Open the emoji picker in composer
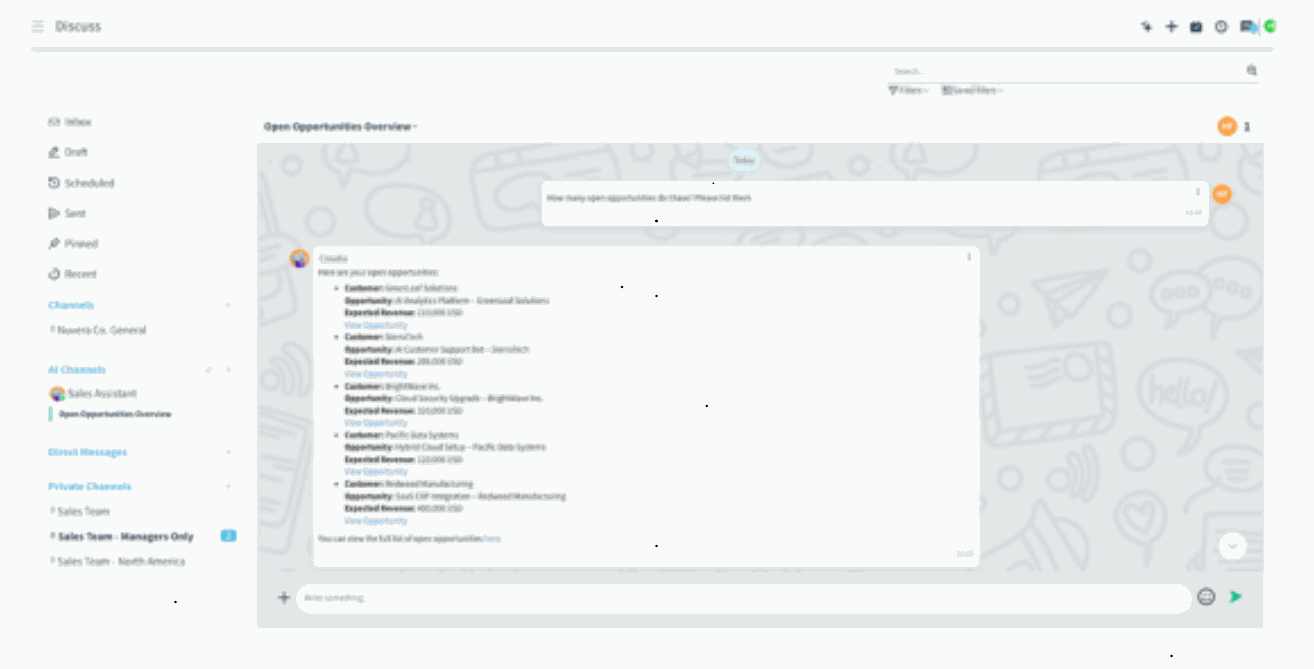 point(1206,597)
